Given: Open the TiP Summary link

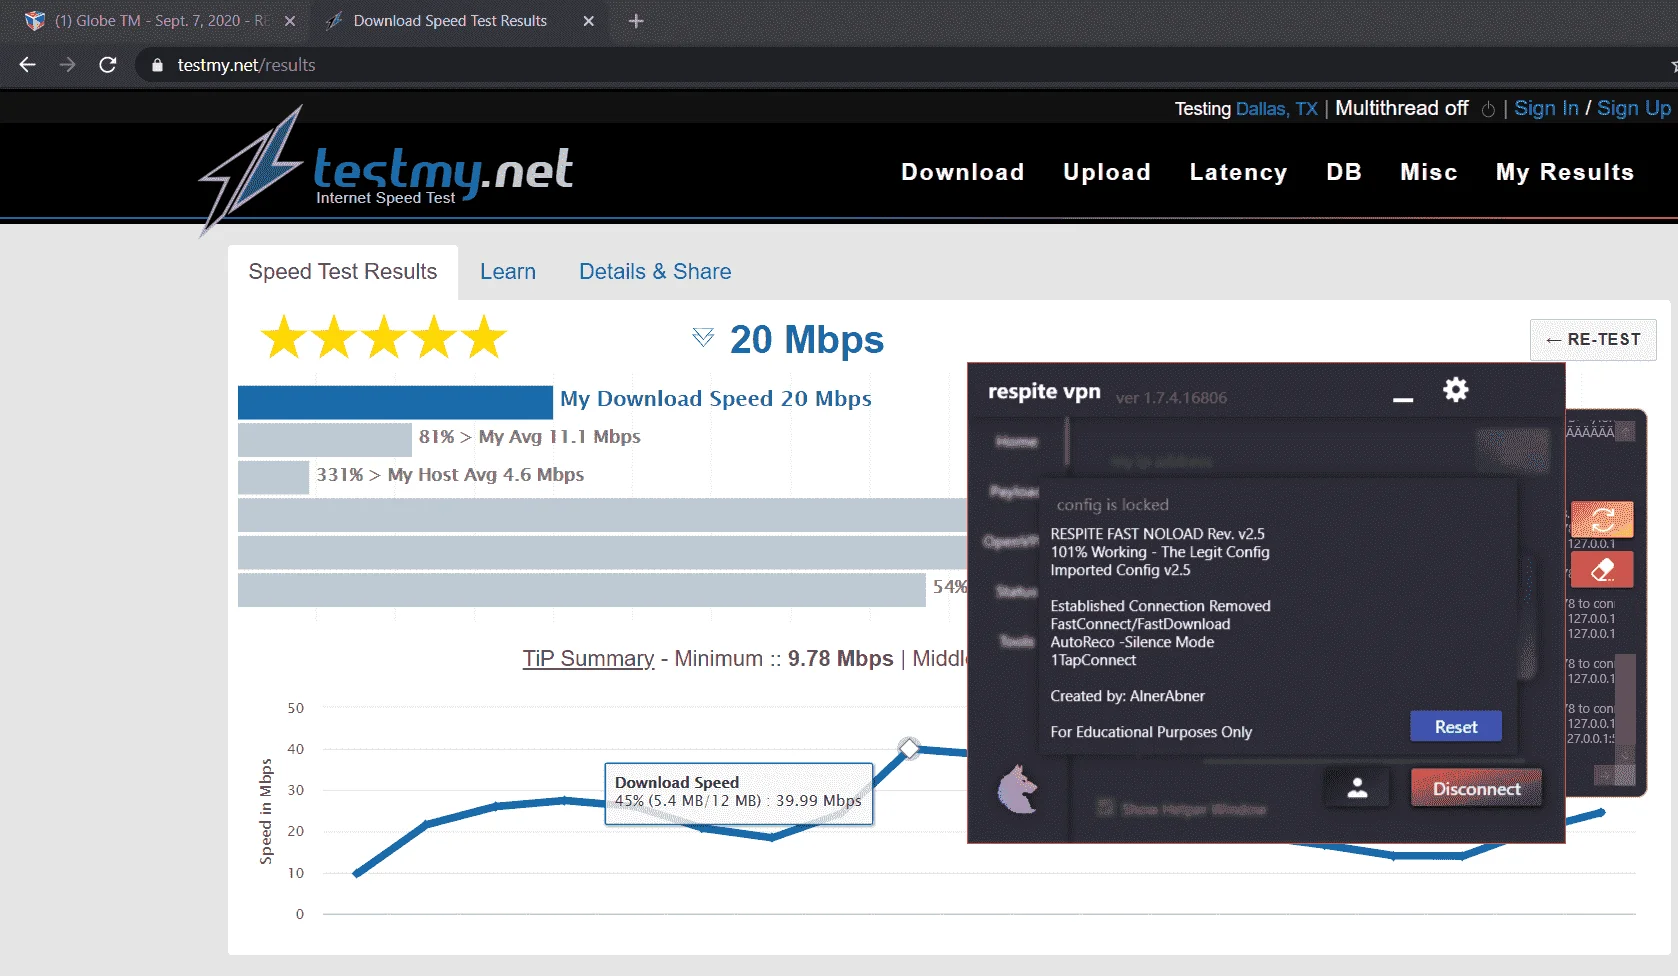Looking at the screenshot, I should coord(588,659).
